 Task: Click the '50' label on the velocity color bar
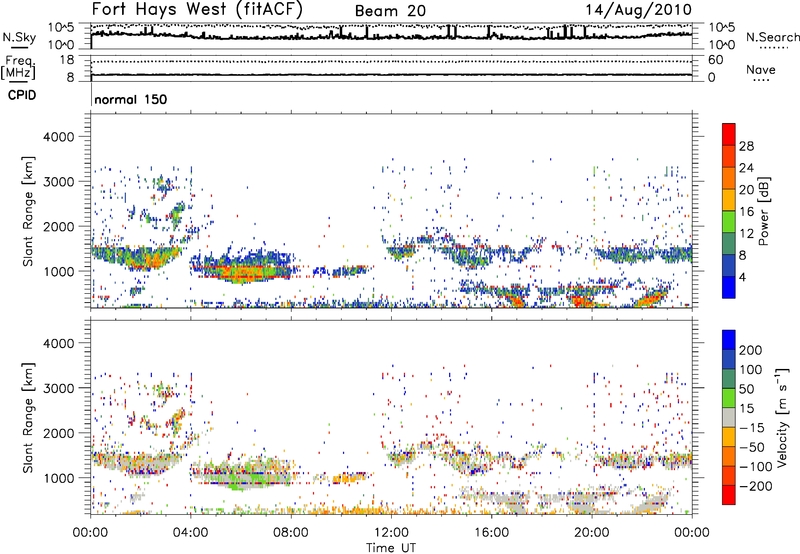pos(747,389)
